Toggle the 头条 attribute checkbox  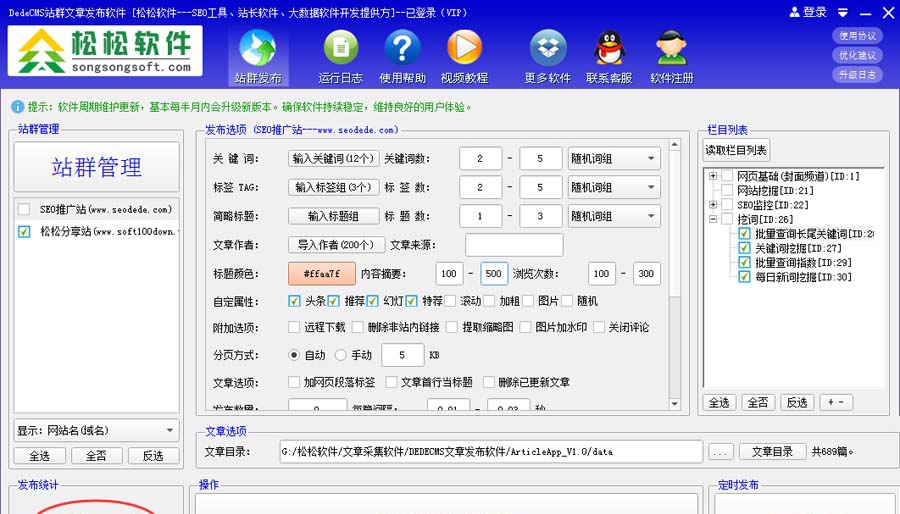coord(294,301)
